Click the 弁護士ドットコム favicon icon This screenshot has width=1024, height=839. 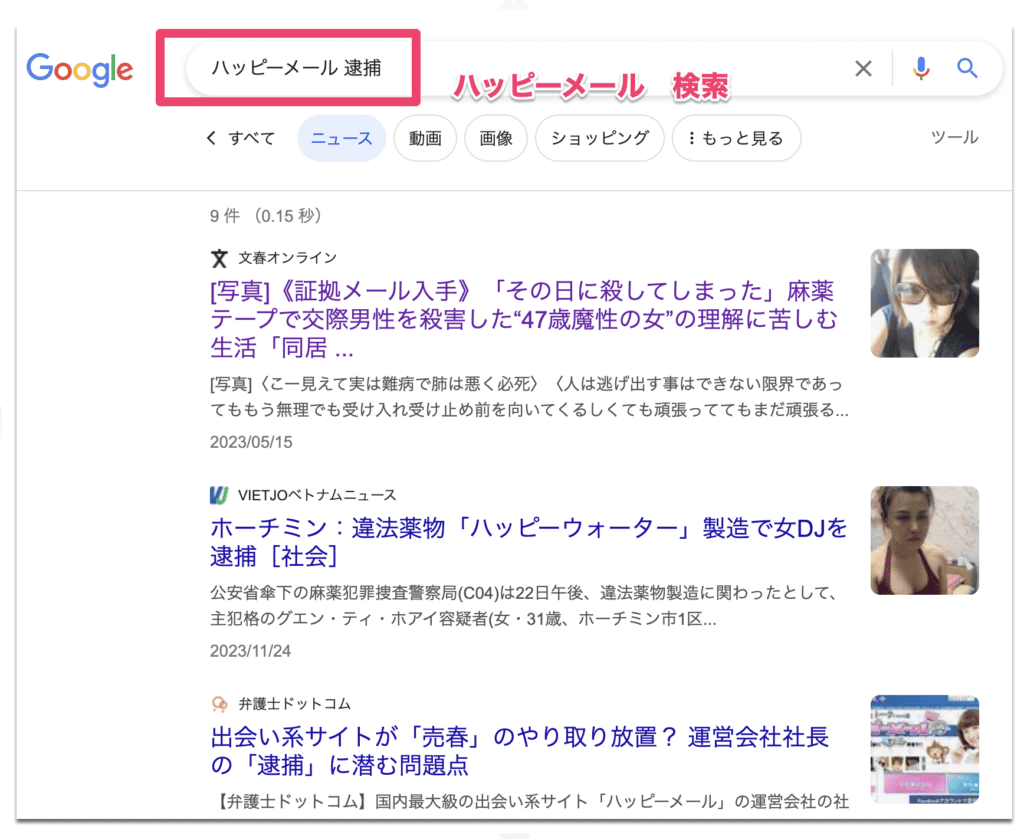point(219,704)
